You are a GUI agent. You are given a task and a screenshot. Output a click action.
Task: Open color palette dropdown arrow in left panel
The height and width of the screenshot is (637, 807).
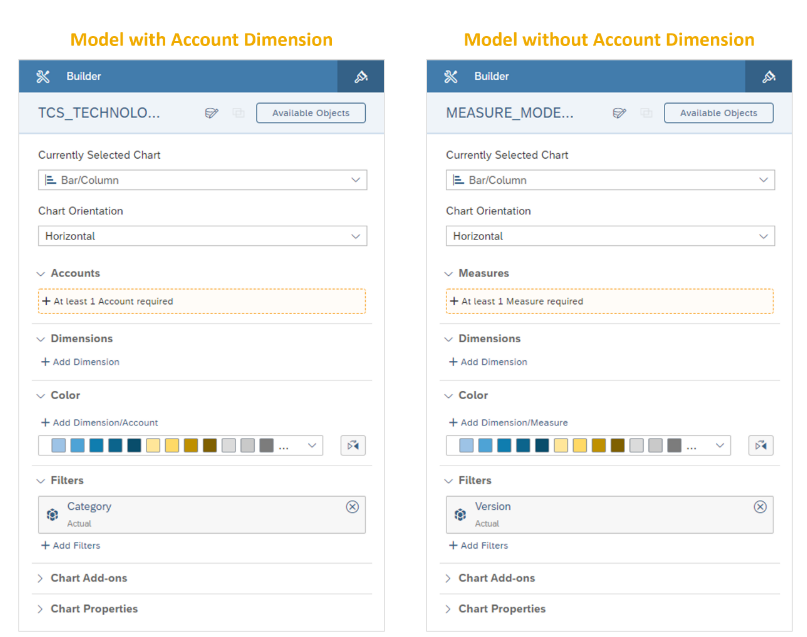312,446
